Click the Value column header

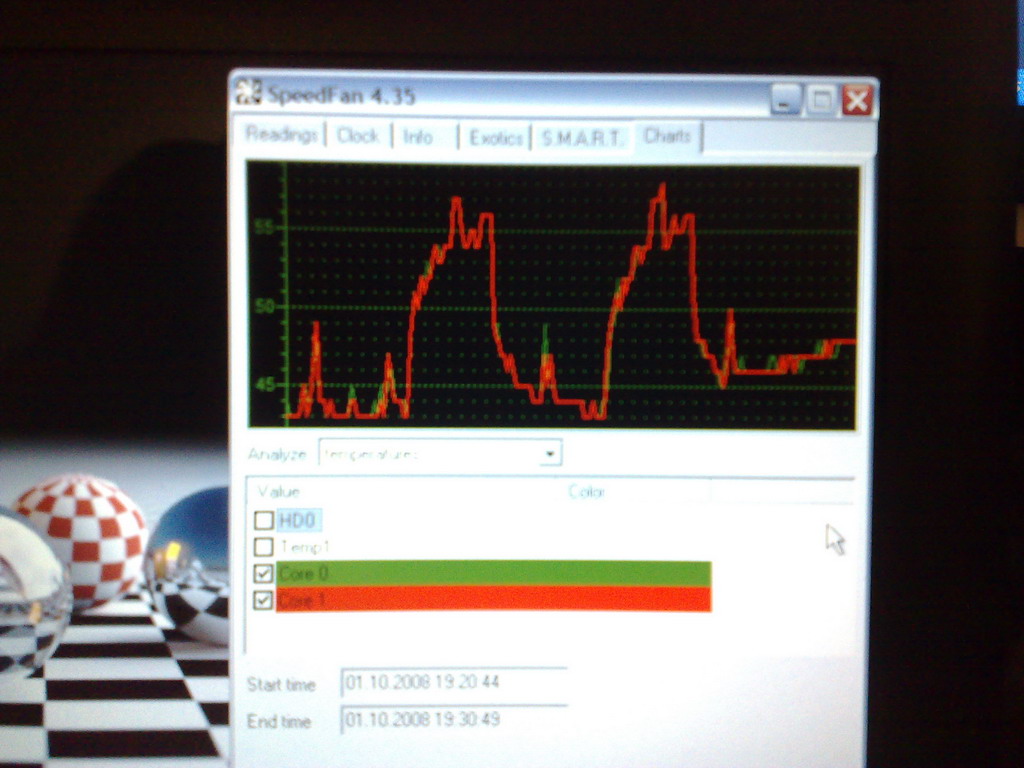tap(404, 491)
